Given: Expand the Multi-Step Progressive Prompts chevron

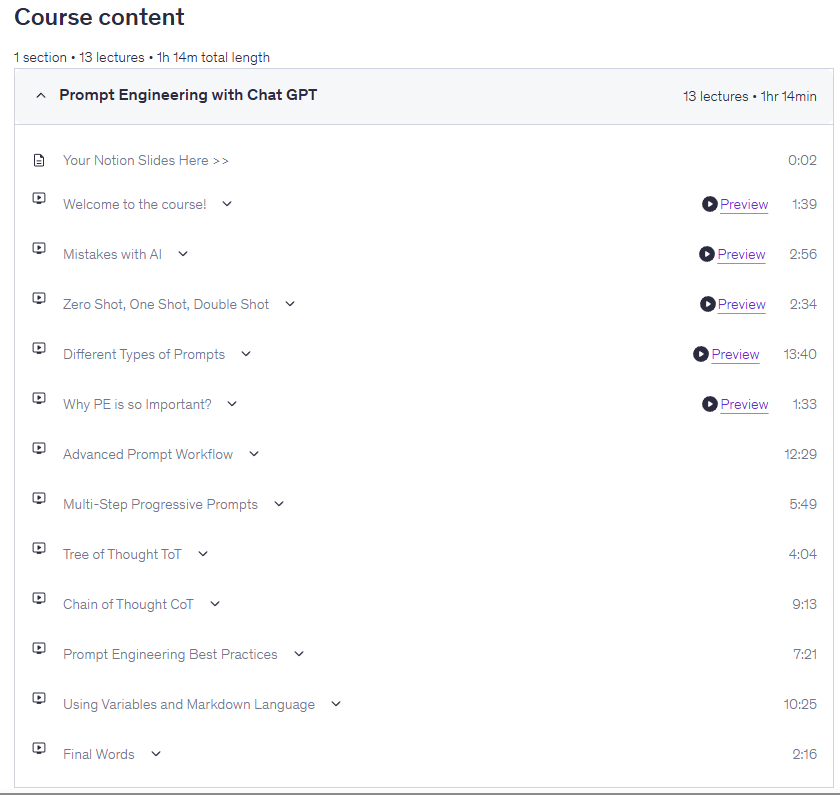Looking at the screenshot, I should (279, 504).
